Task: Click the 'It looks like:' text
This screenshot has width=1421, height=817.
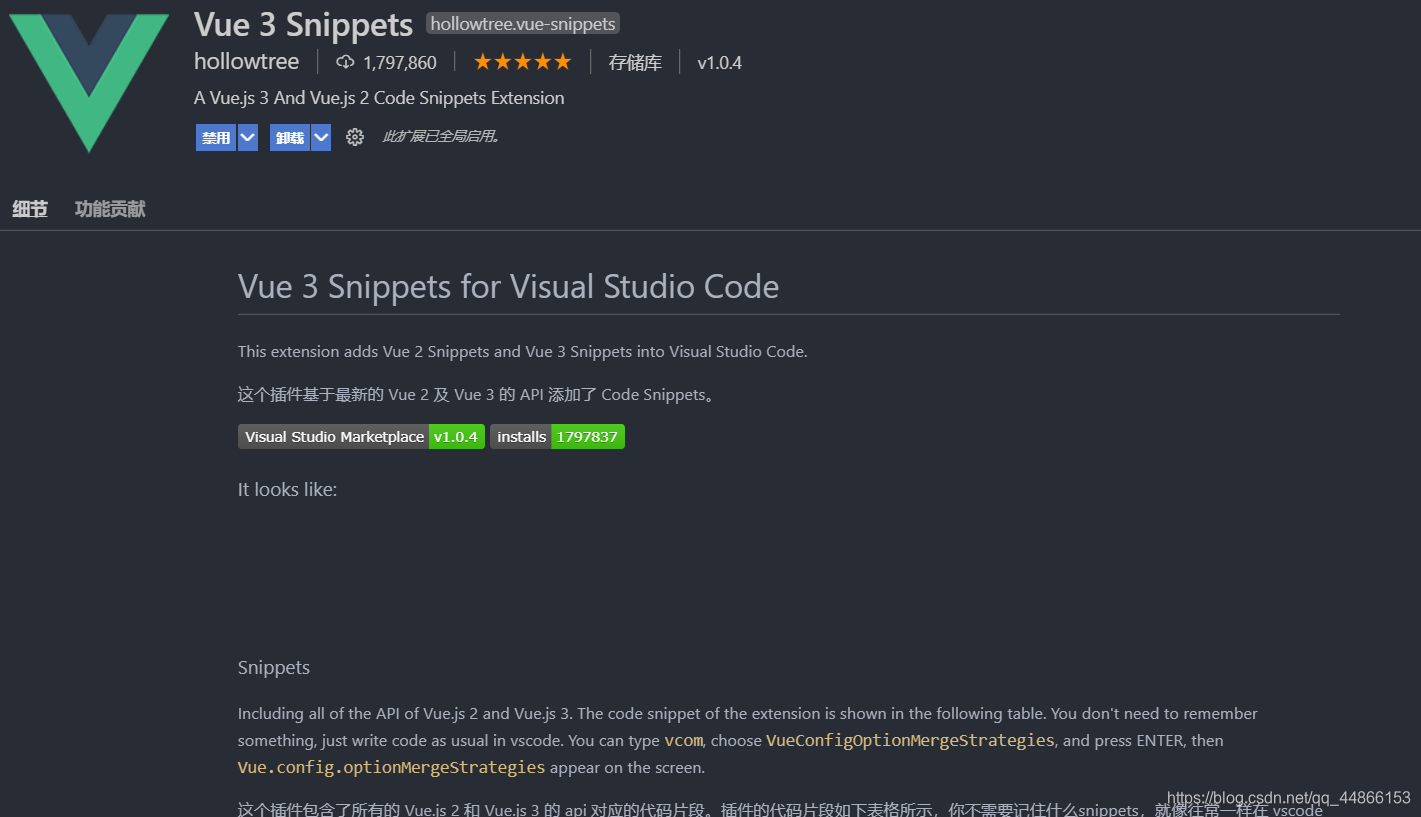Action: pos(287,490)
